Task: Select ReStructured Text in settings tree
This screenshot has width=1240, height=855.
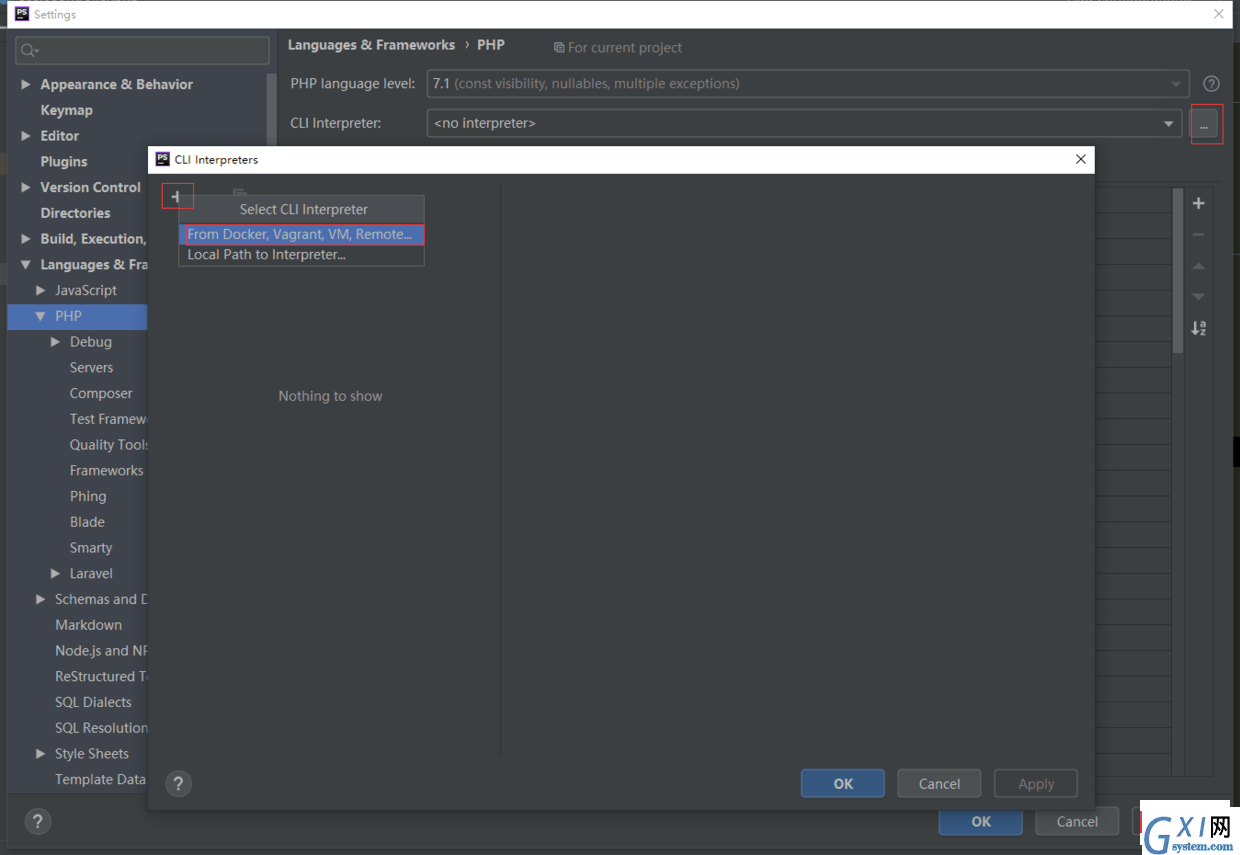Action: point(101,677)
